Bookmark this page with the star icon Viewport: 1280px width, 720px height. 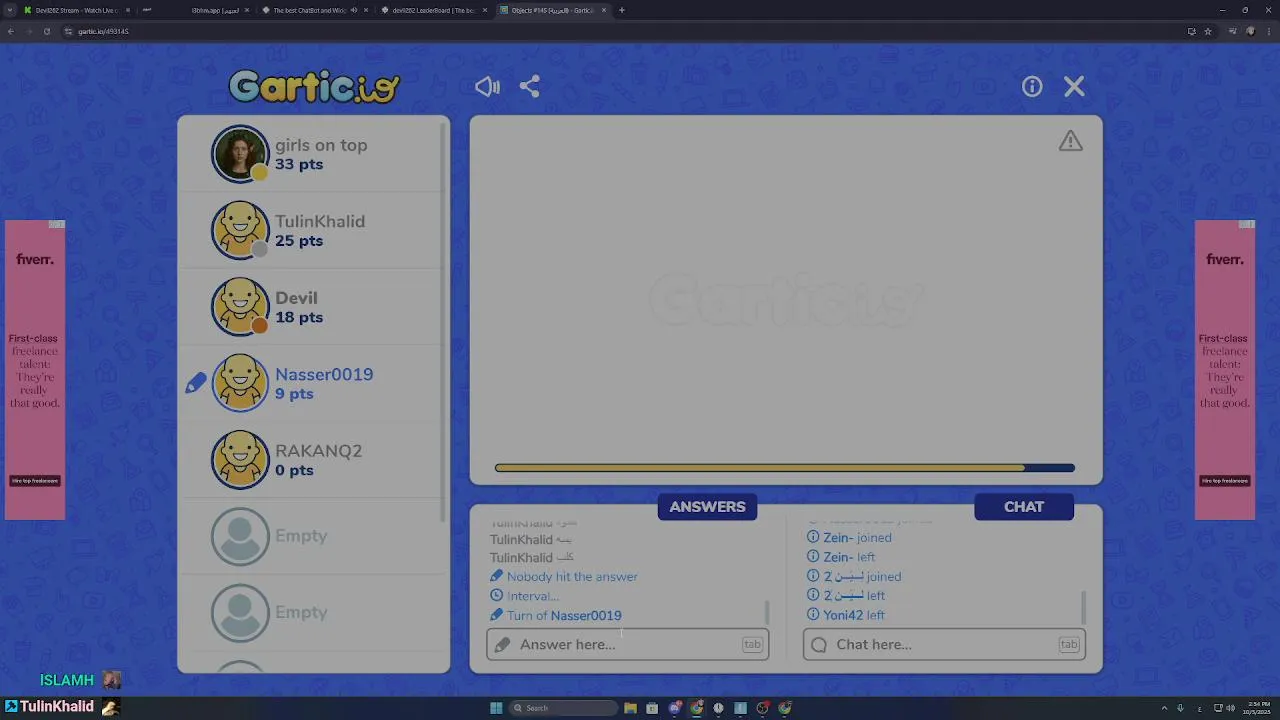[x=1208, y=31]
